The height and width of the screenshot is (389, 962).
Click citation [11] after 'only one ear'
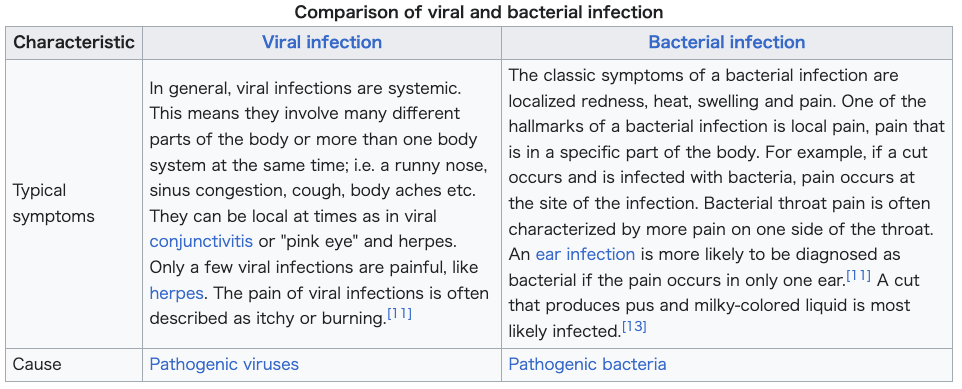[x=858, y=276]
